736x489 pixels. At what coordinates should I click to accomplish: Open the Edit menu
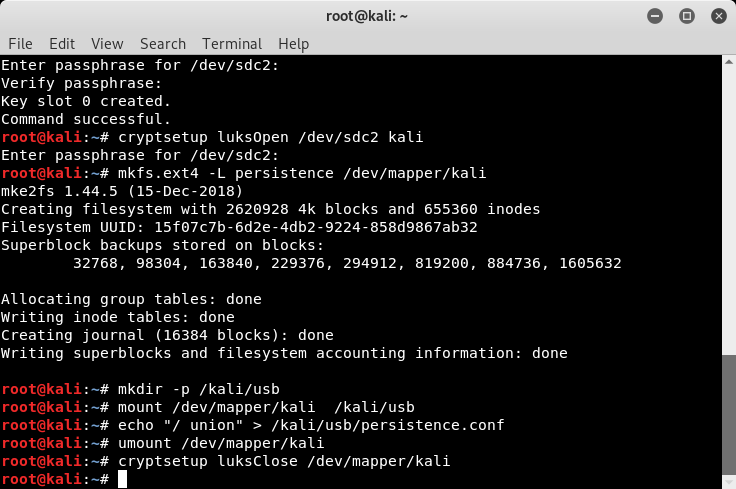pos(62,44)
